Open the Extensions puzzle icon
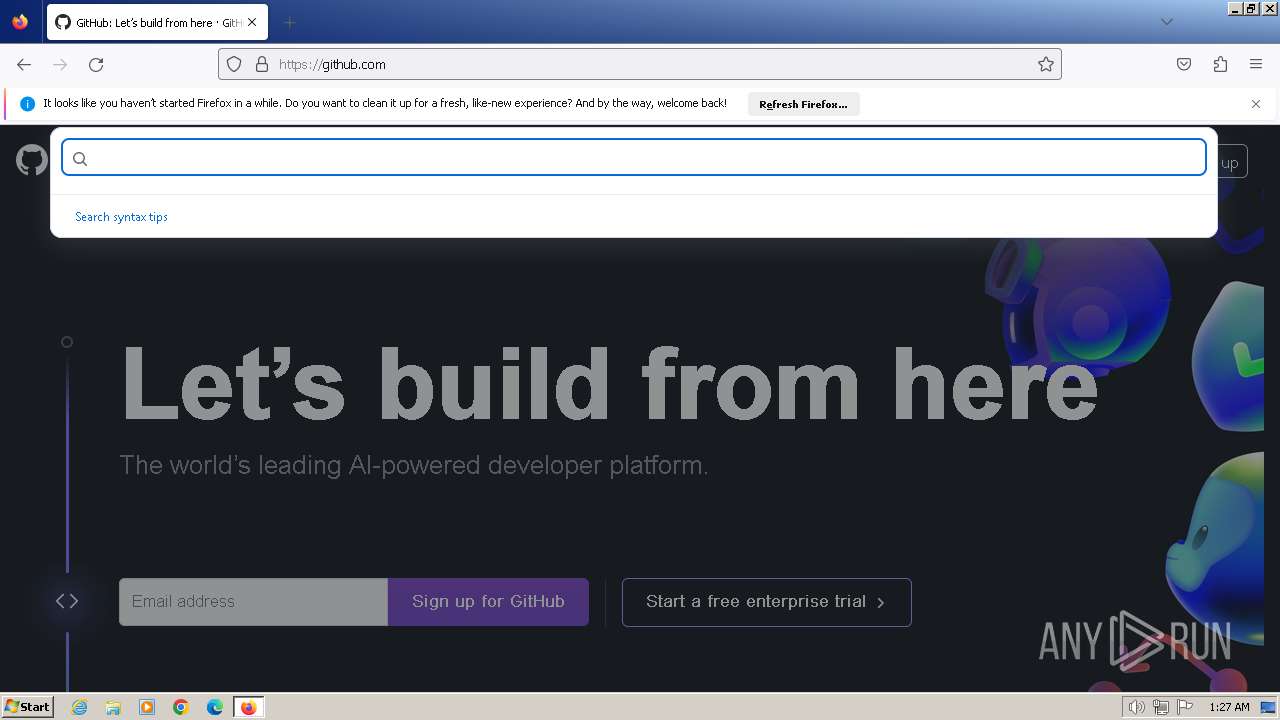The width and height of the screenshot is (1280, 720). [x=1220, y=64]
